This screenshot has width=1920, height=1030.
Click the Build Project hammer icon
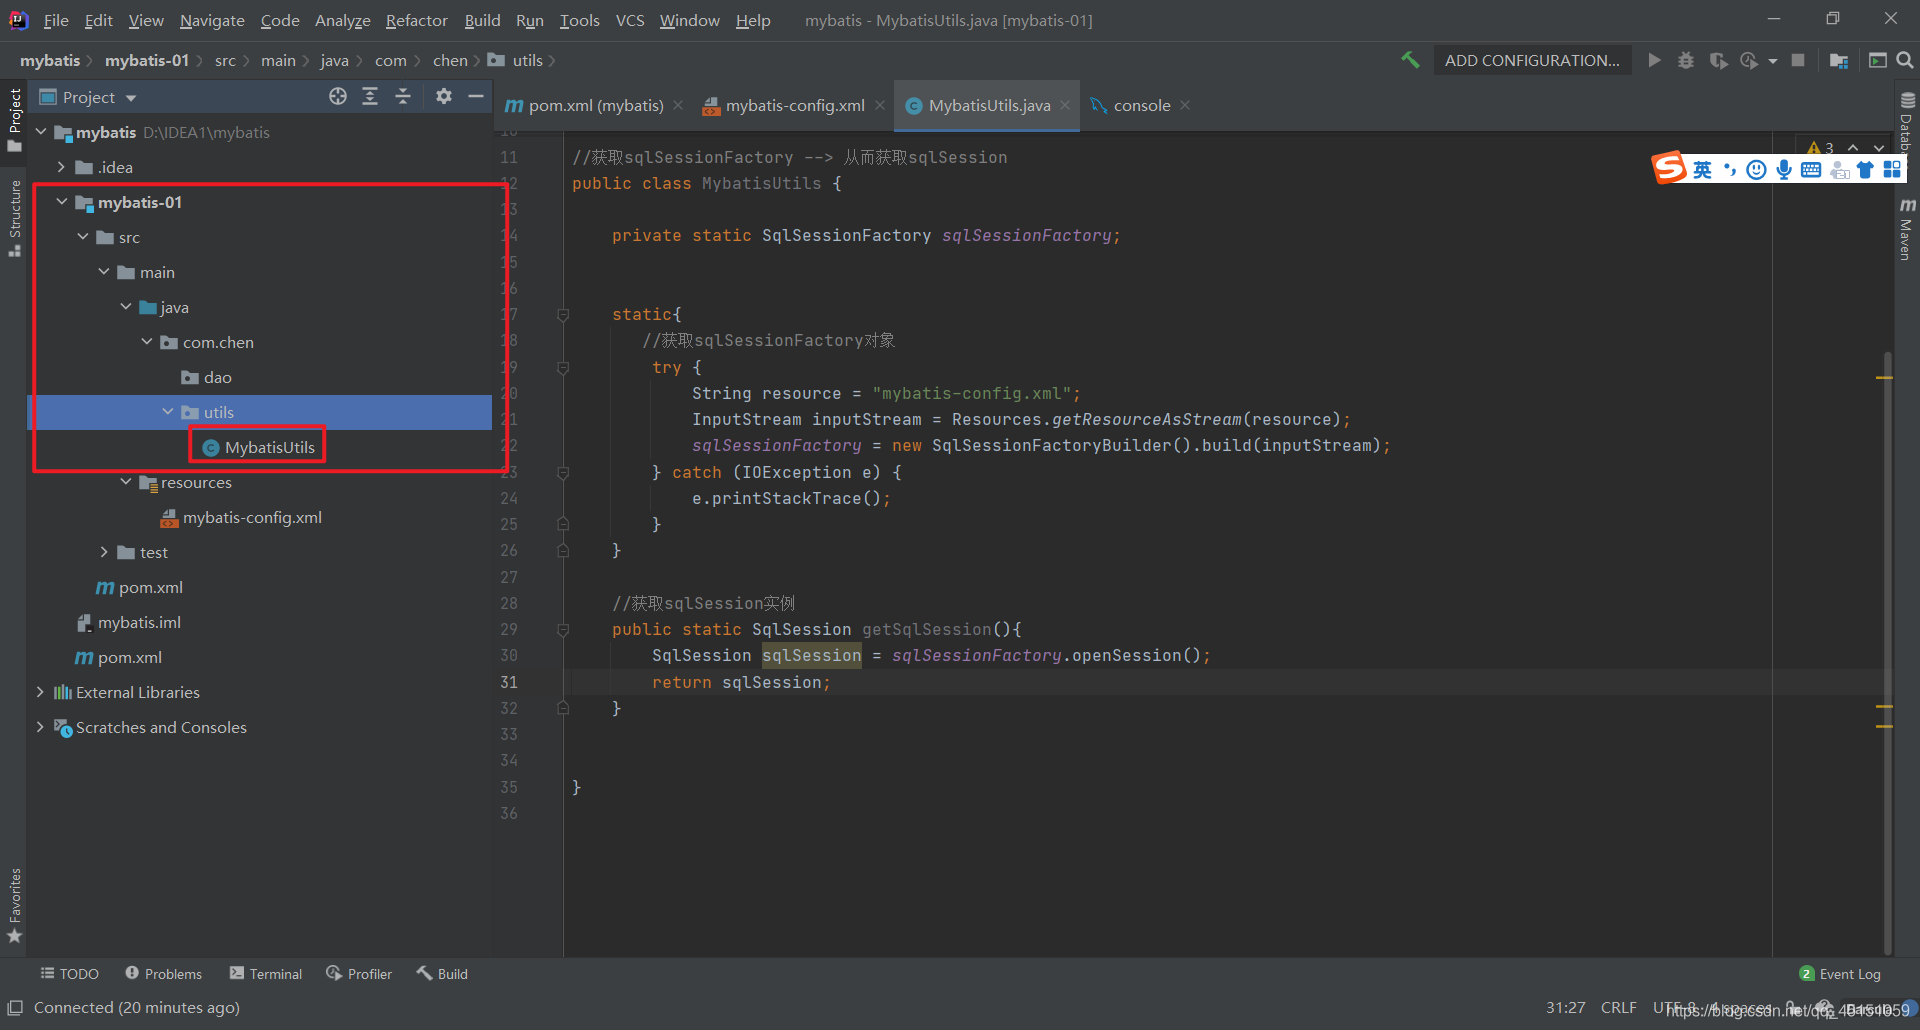click(x=1410, y=60)
